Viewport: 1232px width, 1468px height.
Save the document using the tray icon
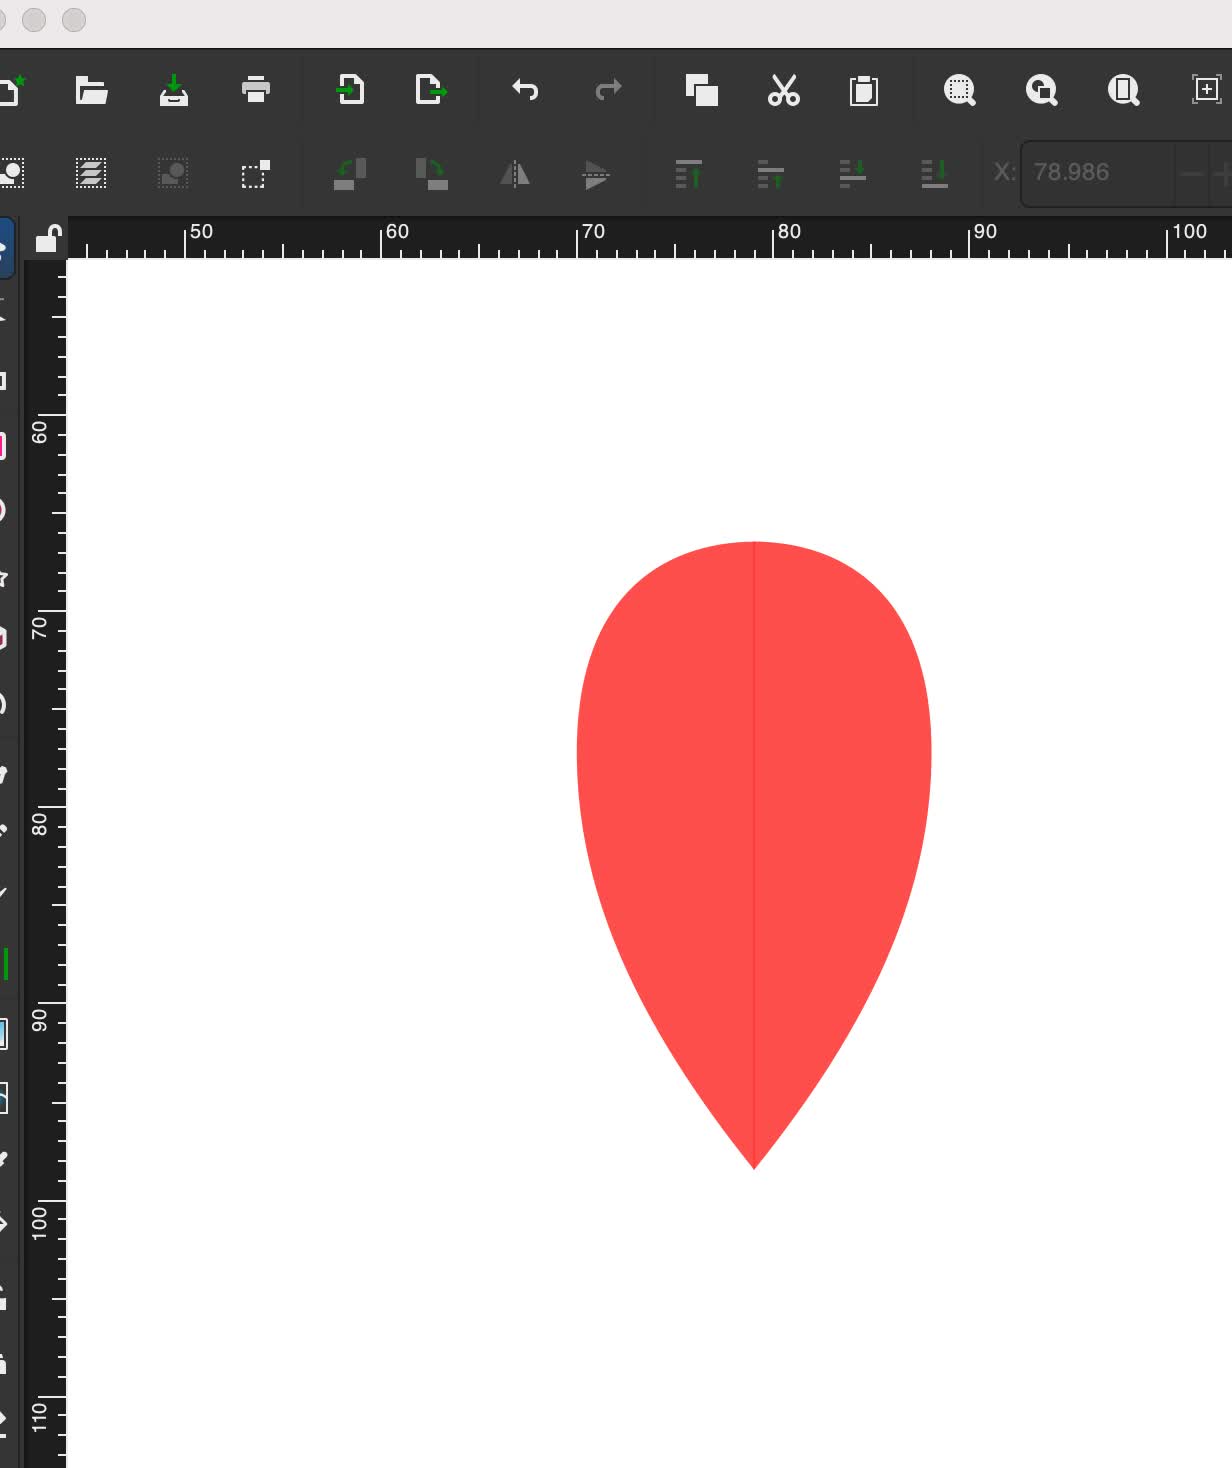[x=174, y=91]
